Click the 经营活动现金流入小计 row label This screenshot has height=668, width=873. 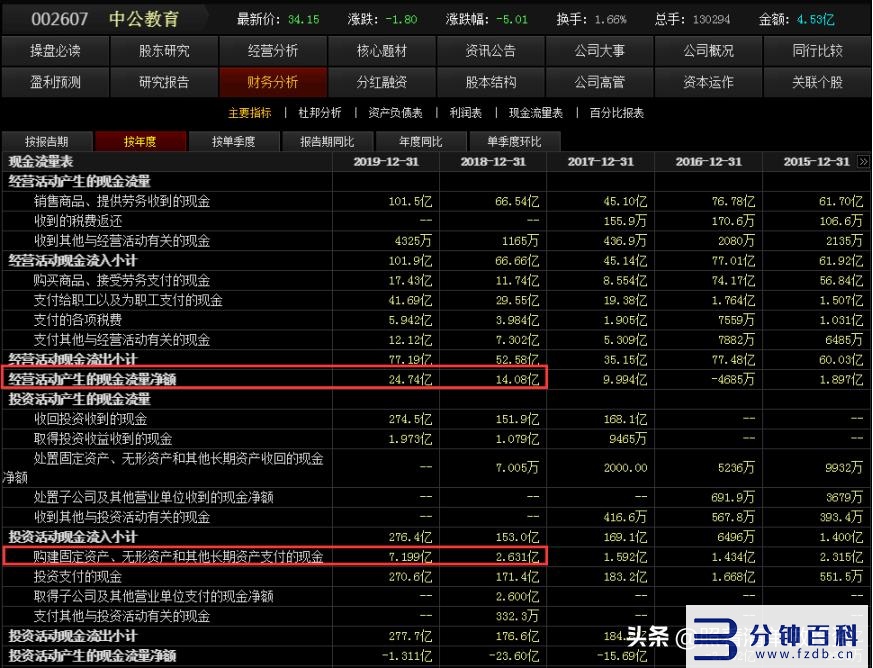[x=72, y=261]
